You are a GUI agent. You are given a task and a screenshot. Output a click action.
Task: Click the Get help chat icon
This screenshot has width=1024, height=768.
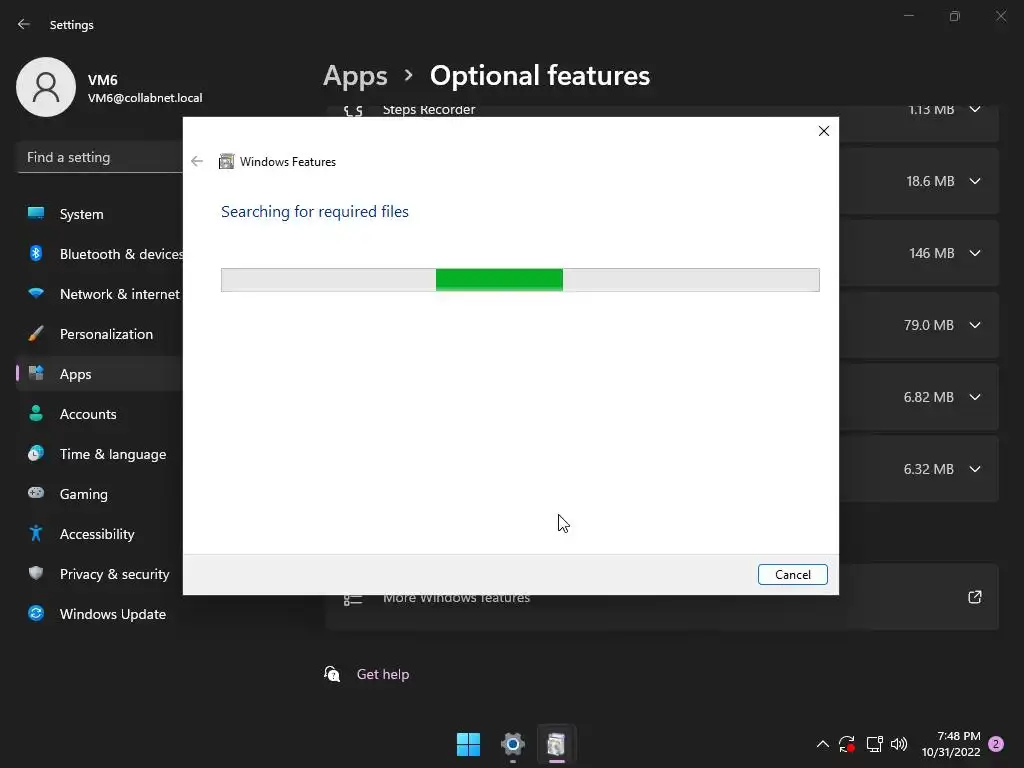click(x=332, y=674)
